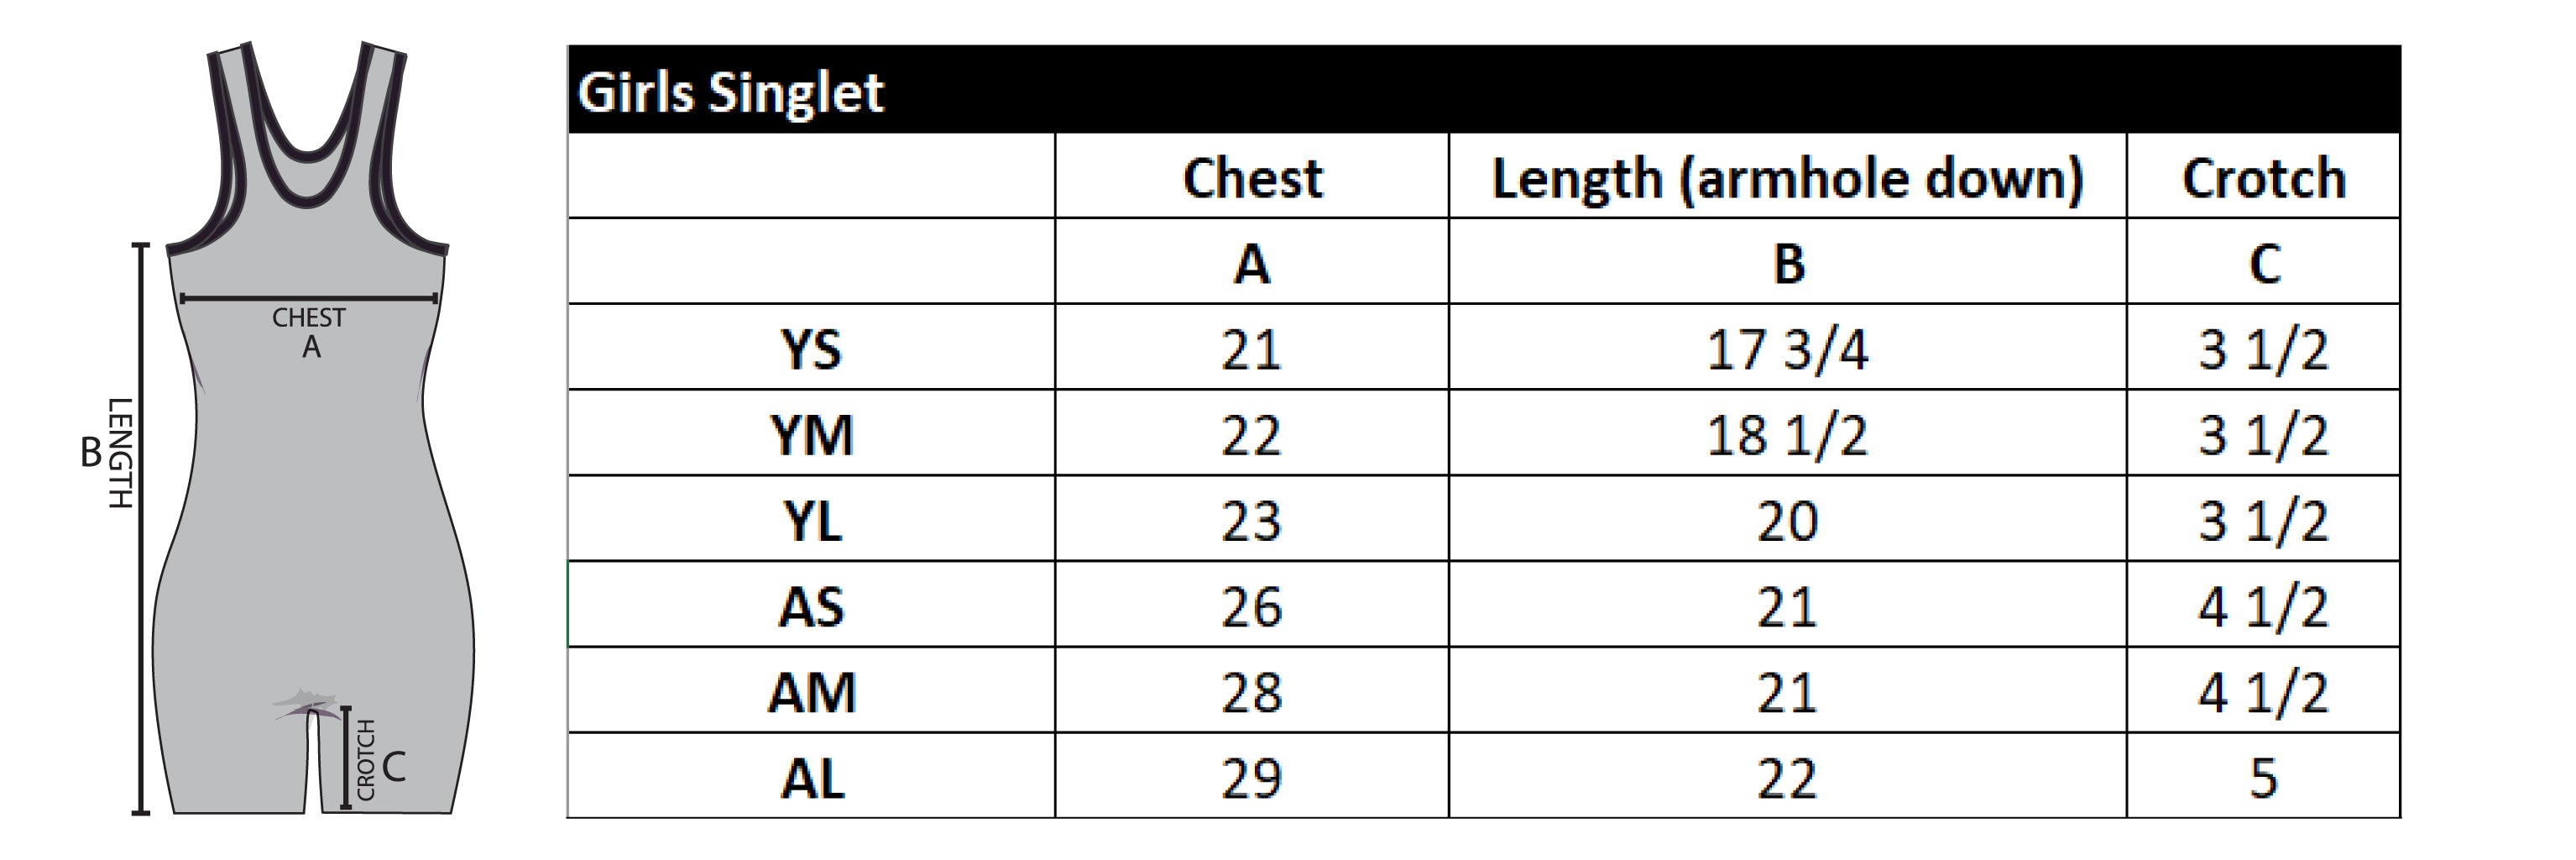Select the YS size row label
Screen dimensions: 2576x860
(x=811, y=349)
